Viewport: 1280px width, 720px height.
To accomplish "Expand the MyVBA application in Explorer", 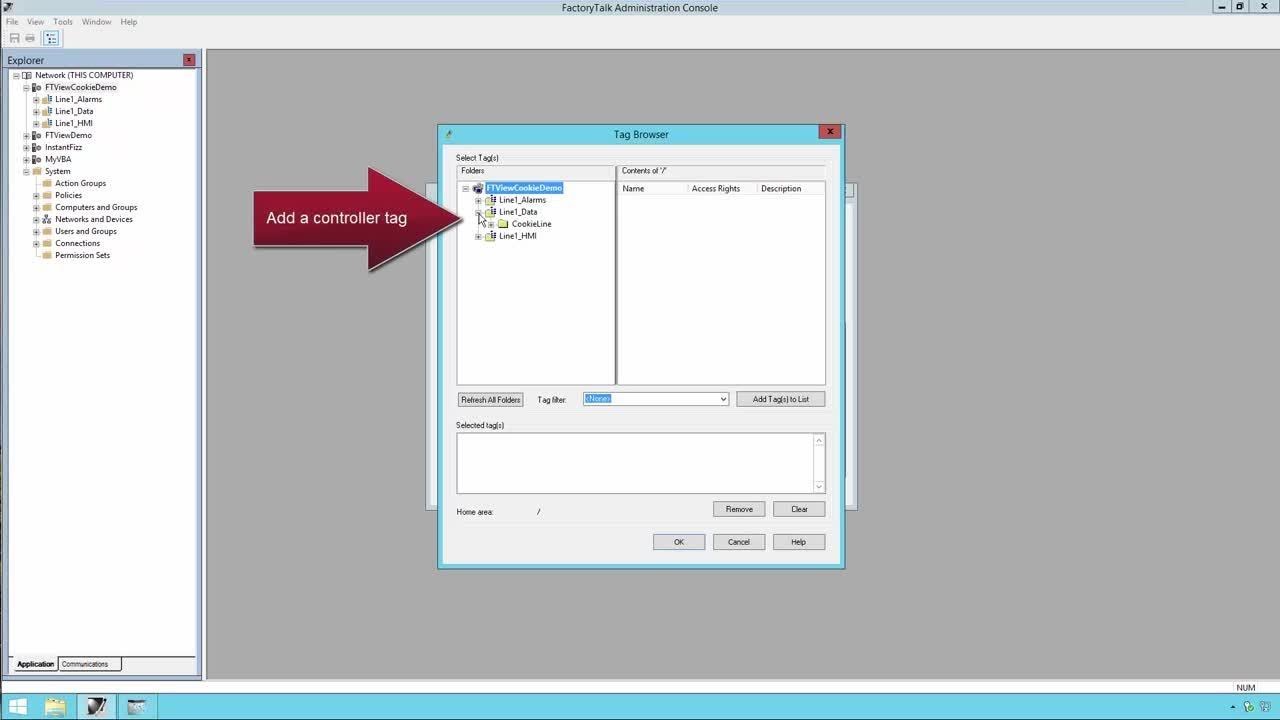I will tap(26, 159).
